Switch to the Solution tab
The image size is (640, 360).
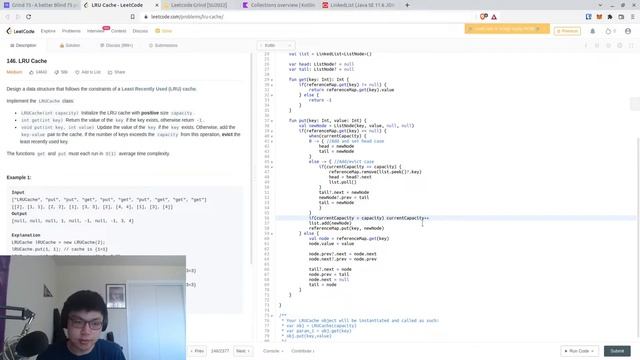(70, 45)
